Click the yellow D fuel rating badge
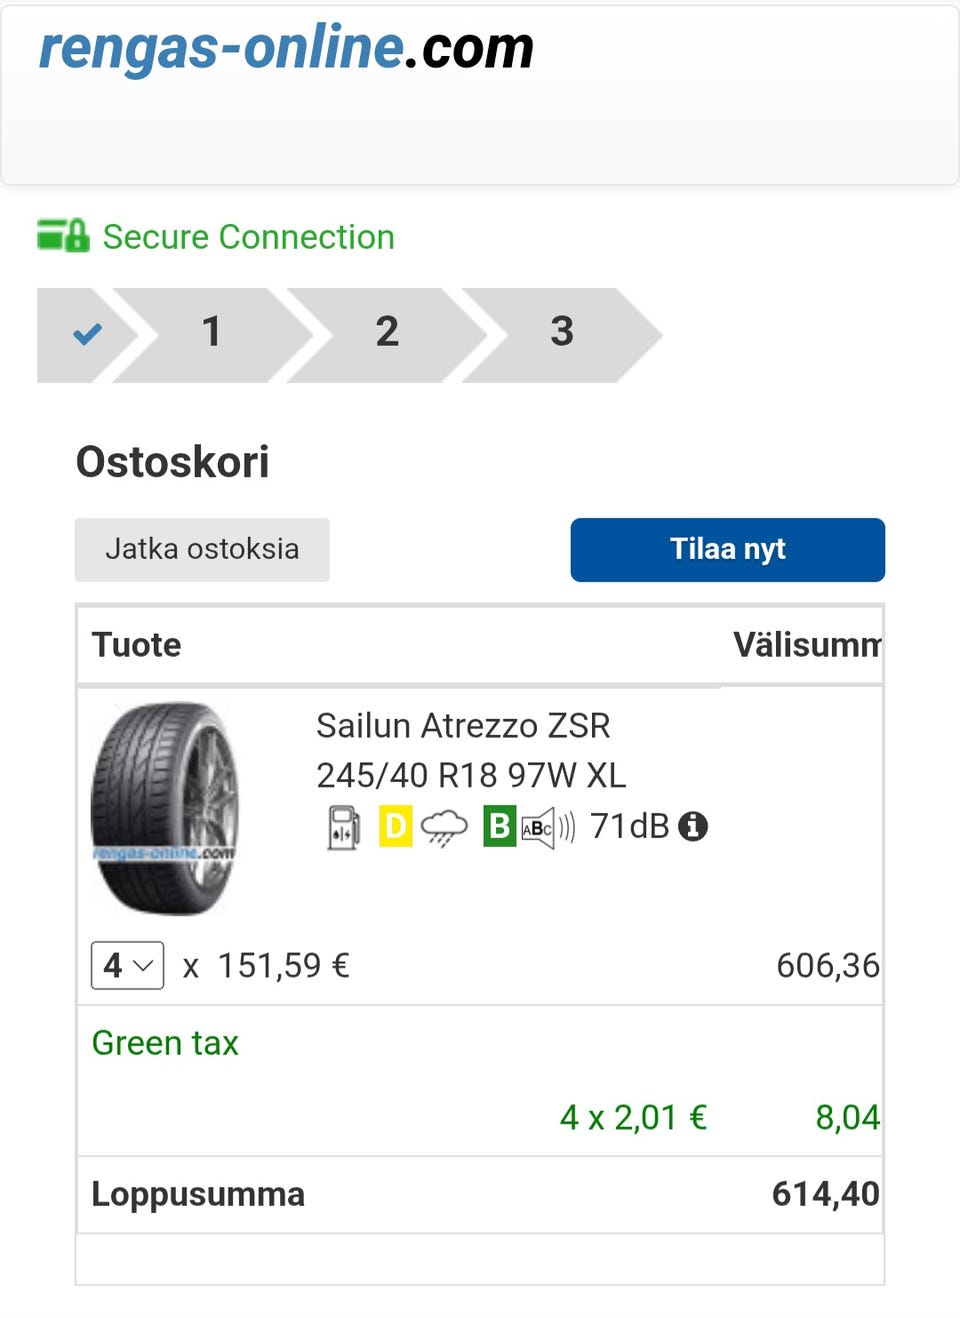The height and width of the screenshot is (1318, 960). pyautogui.click(x=395, y=827)
